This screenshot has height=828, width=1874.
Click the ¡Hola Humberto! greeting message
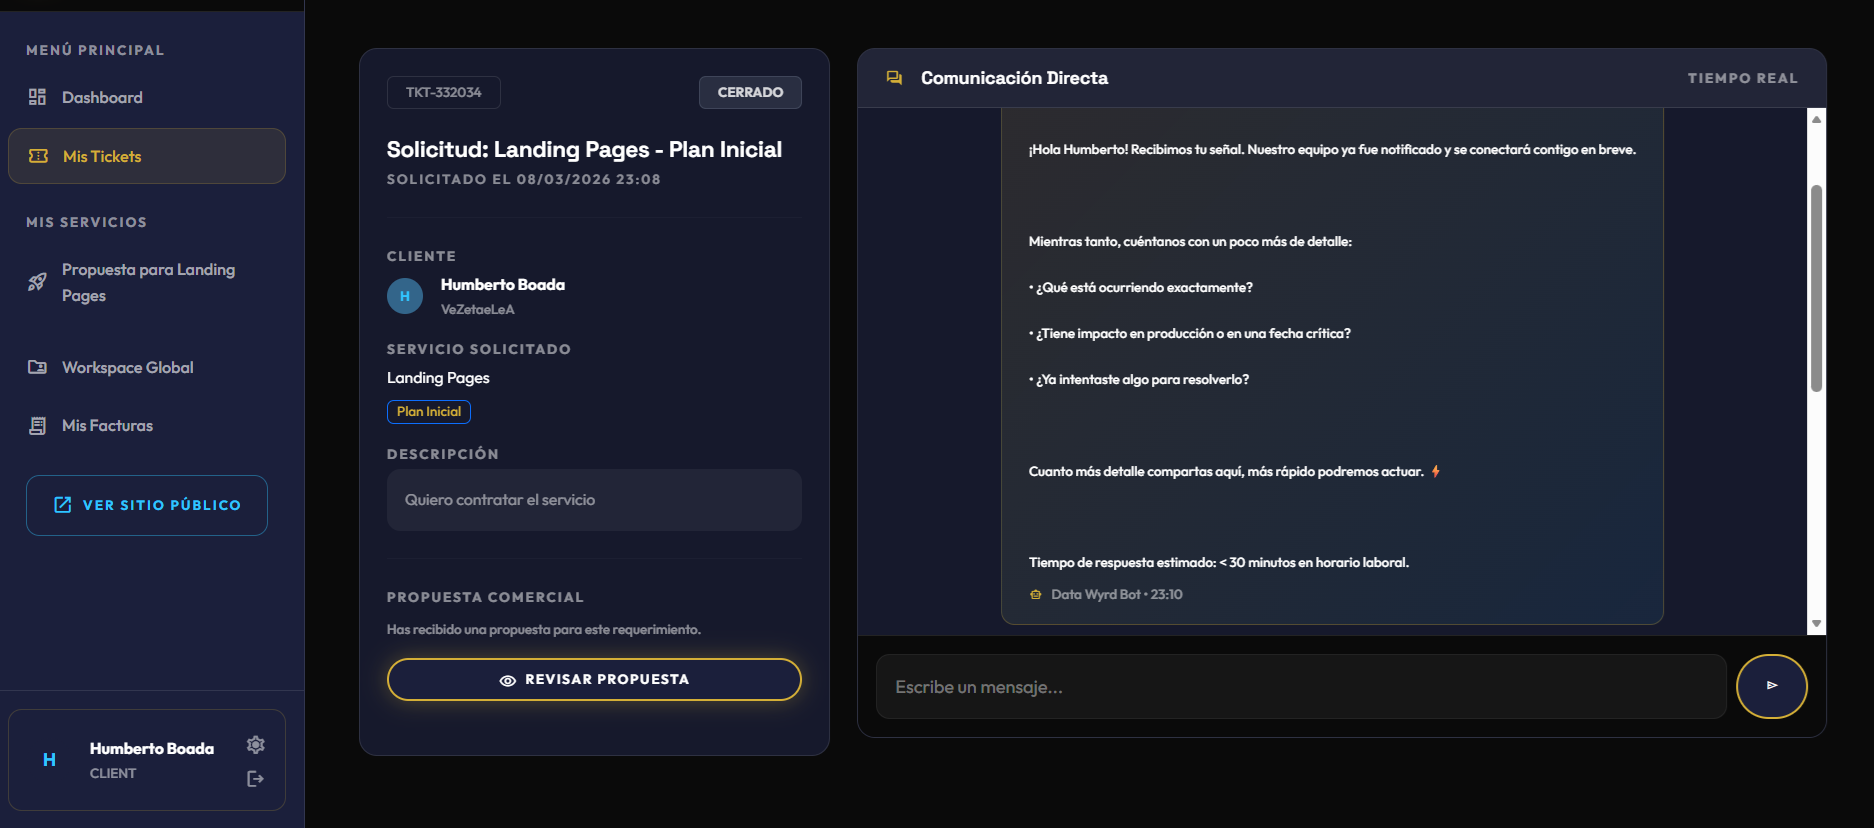pyautogui.click(x=1333, y=149)
